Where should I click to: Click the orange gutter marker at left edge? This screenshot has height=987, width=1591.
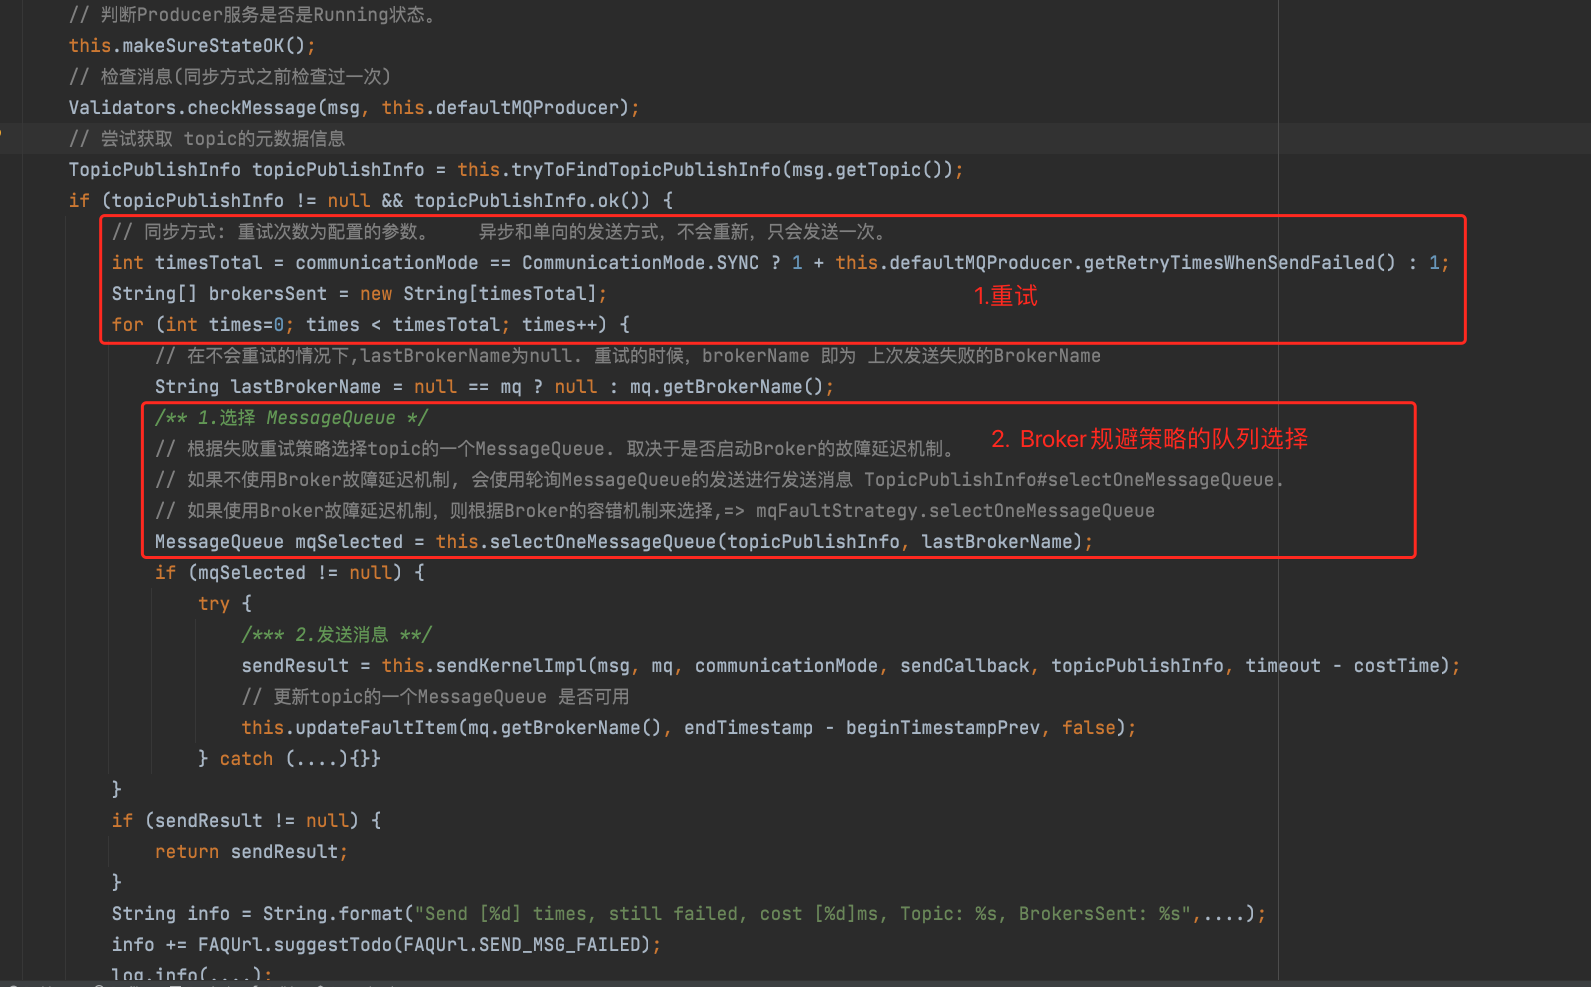point(2,131)
